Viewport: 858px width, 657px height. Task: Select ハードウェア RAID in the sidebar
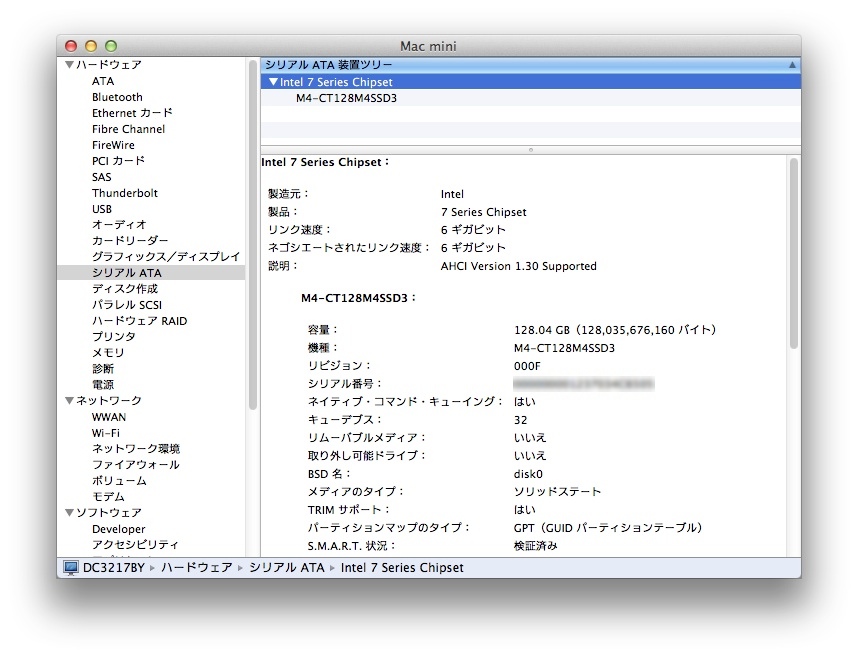pos(140,321)
